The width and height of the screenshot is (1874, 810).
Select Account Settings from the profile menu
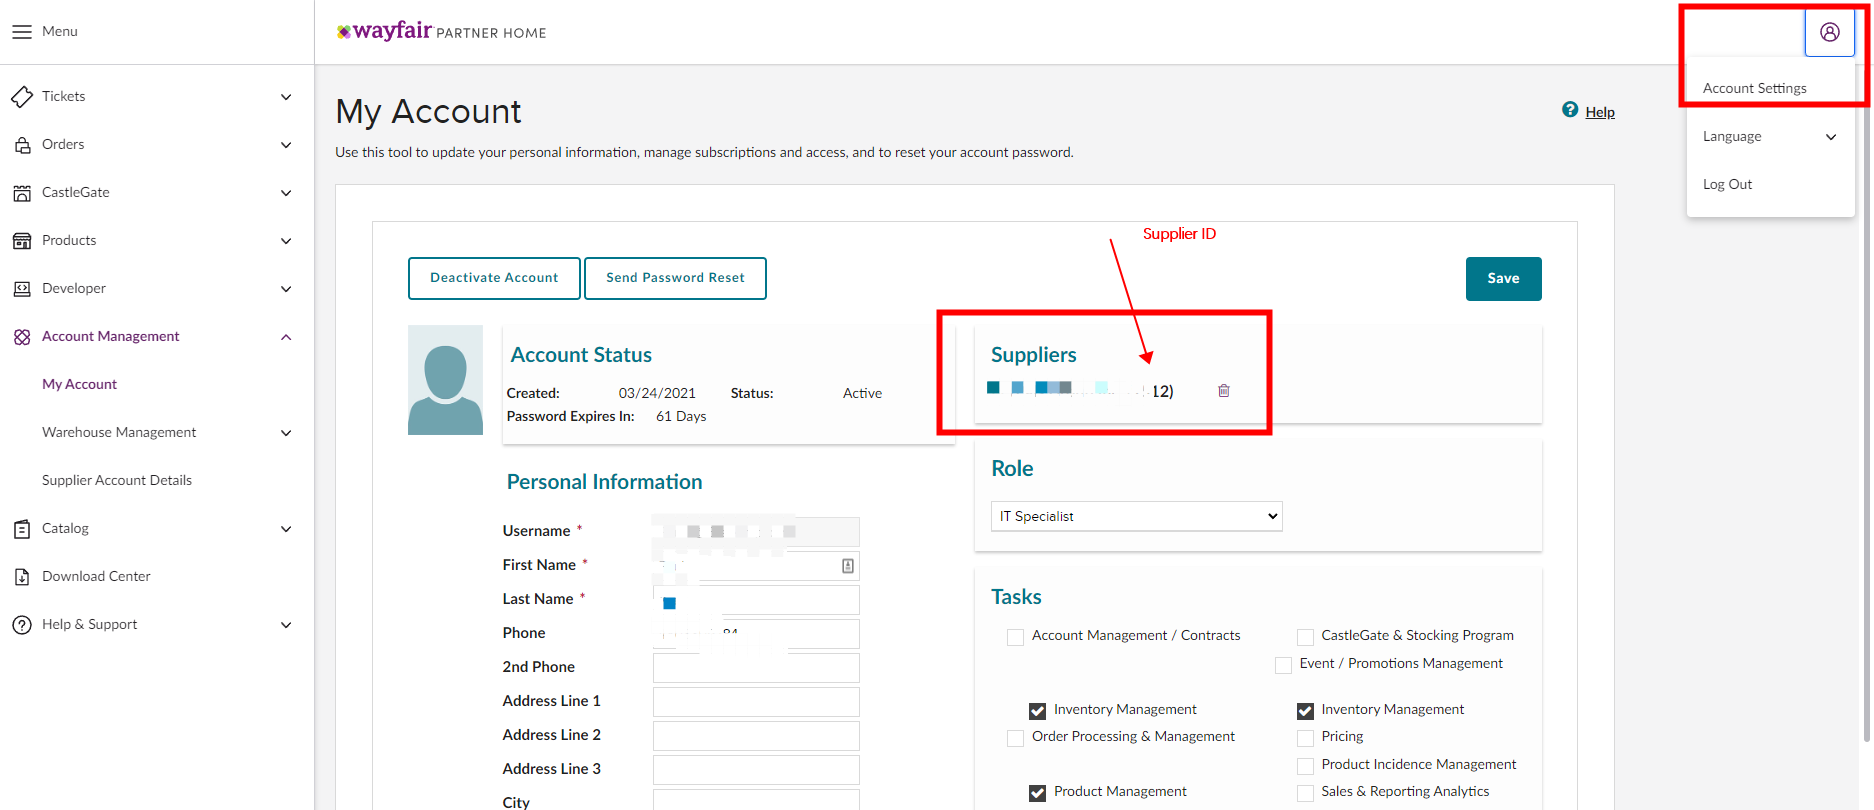click(1754, 88)
